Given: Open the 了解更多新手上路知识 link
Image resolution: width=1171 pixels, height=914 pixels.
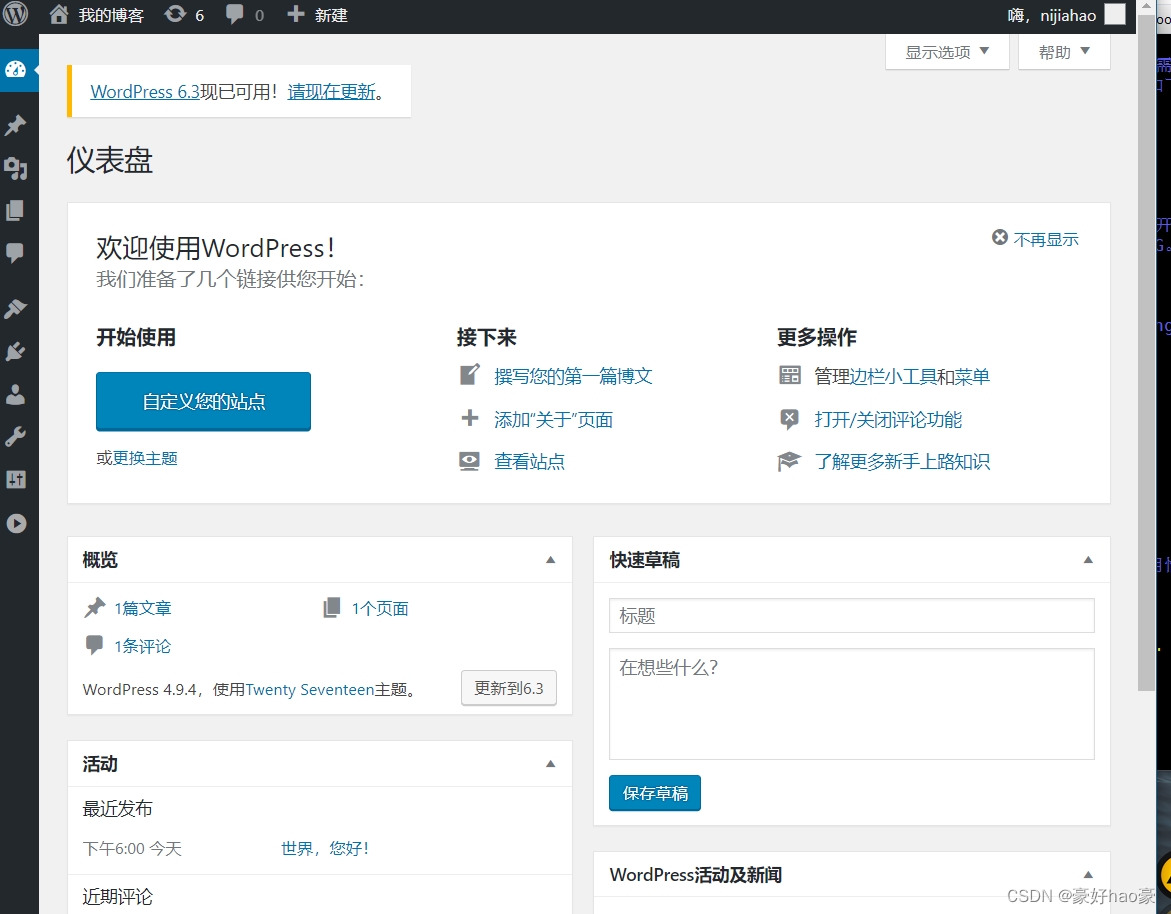Looking at the screenshot, I should [902, 461].
